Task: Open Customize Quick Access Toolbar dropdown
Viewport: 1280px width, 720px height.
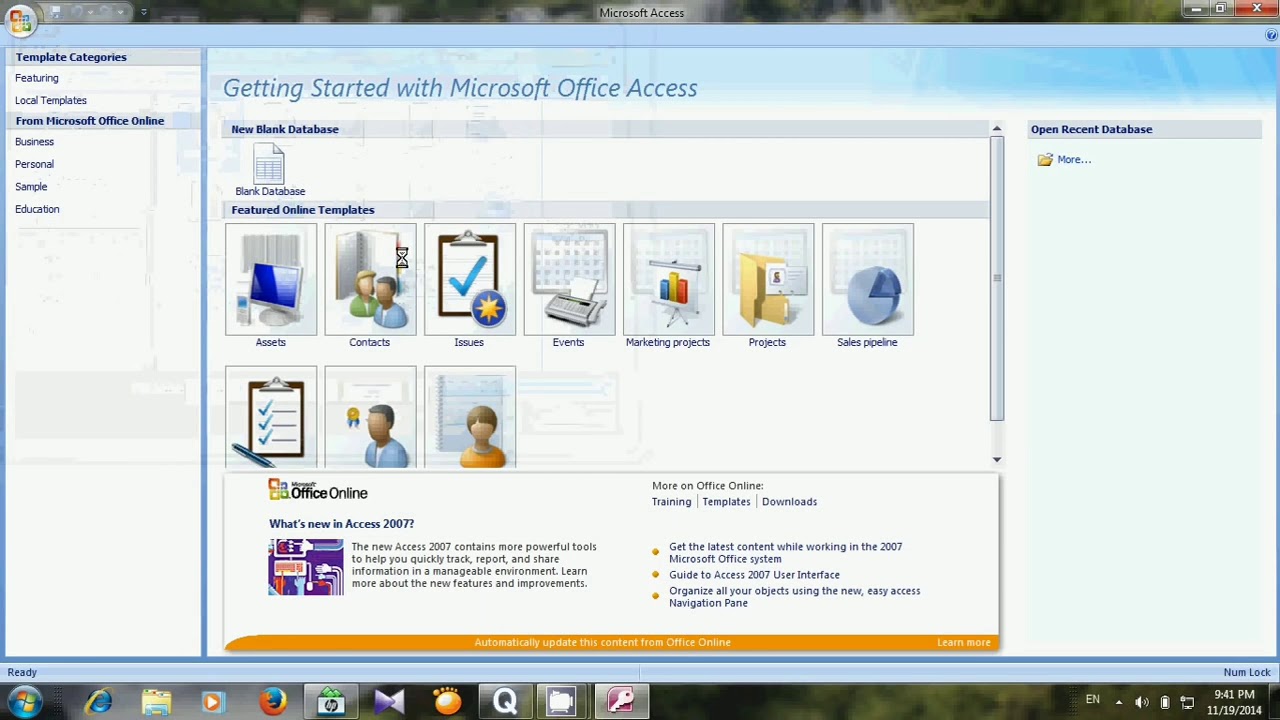Action: pos(143,12)
